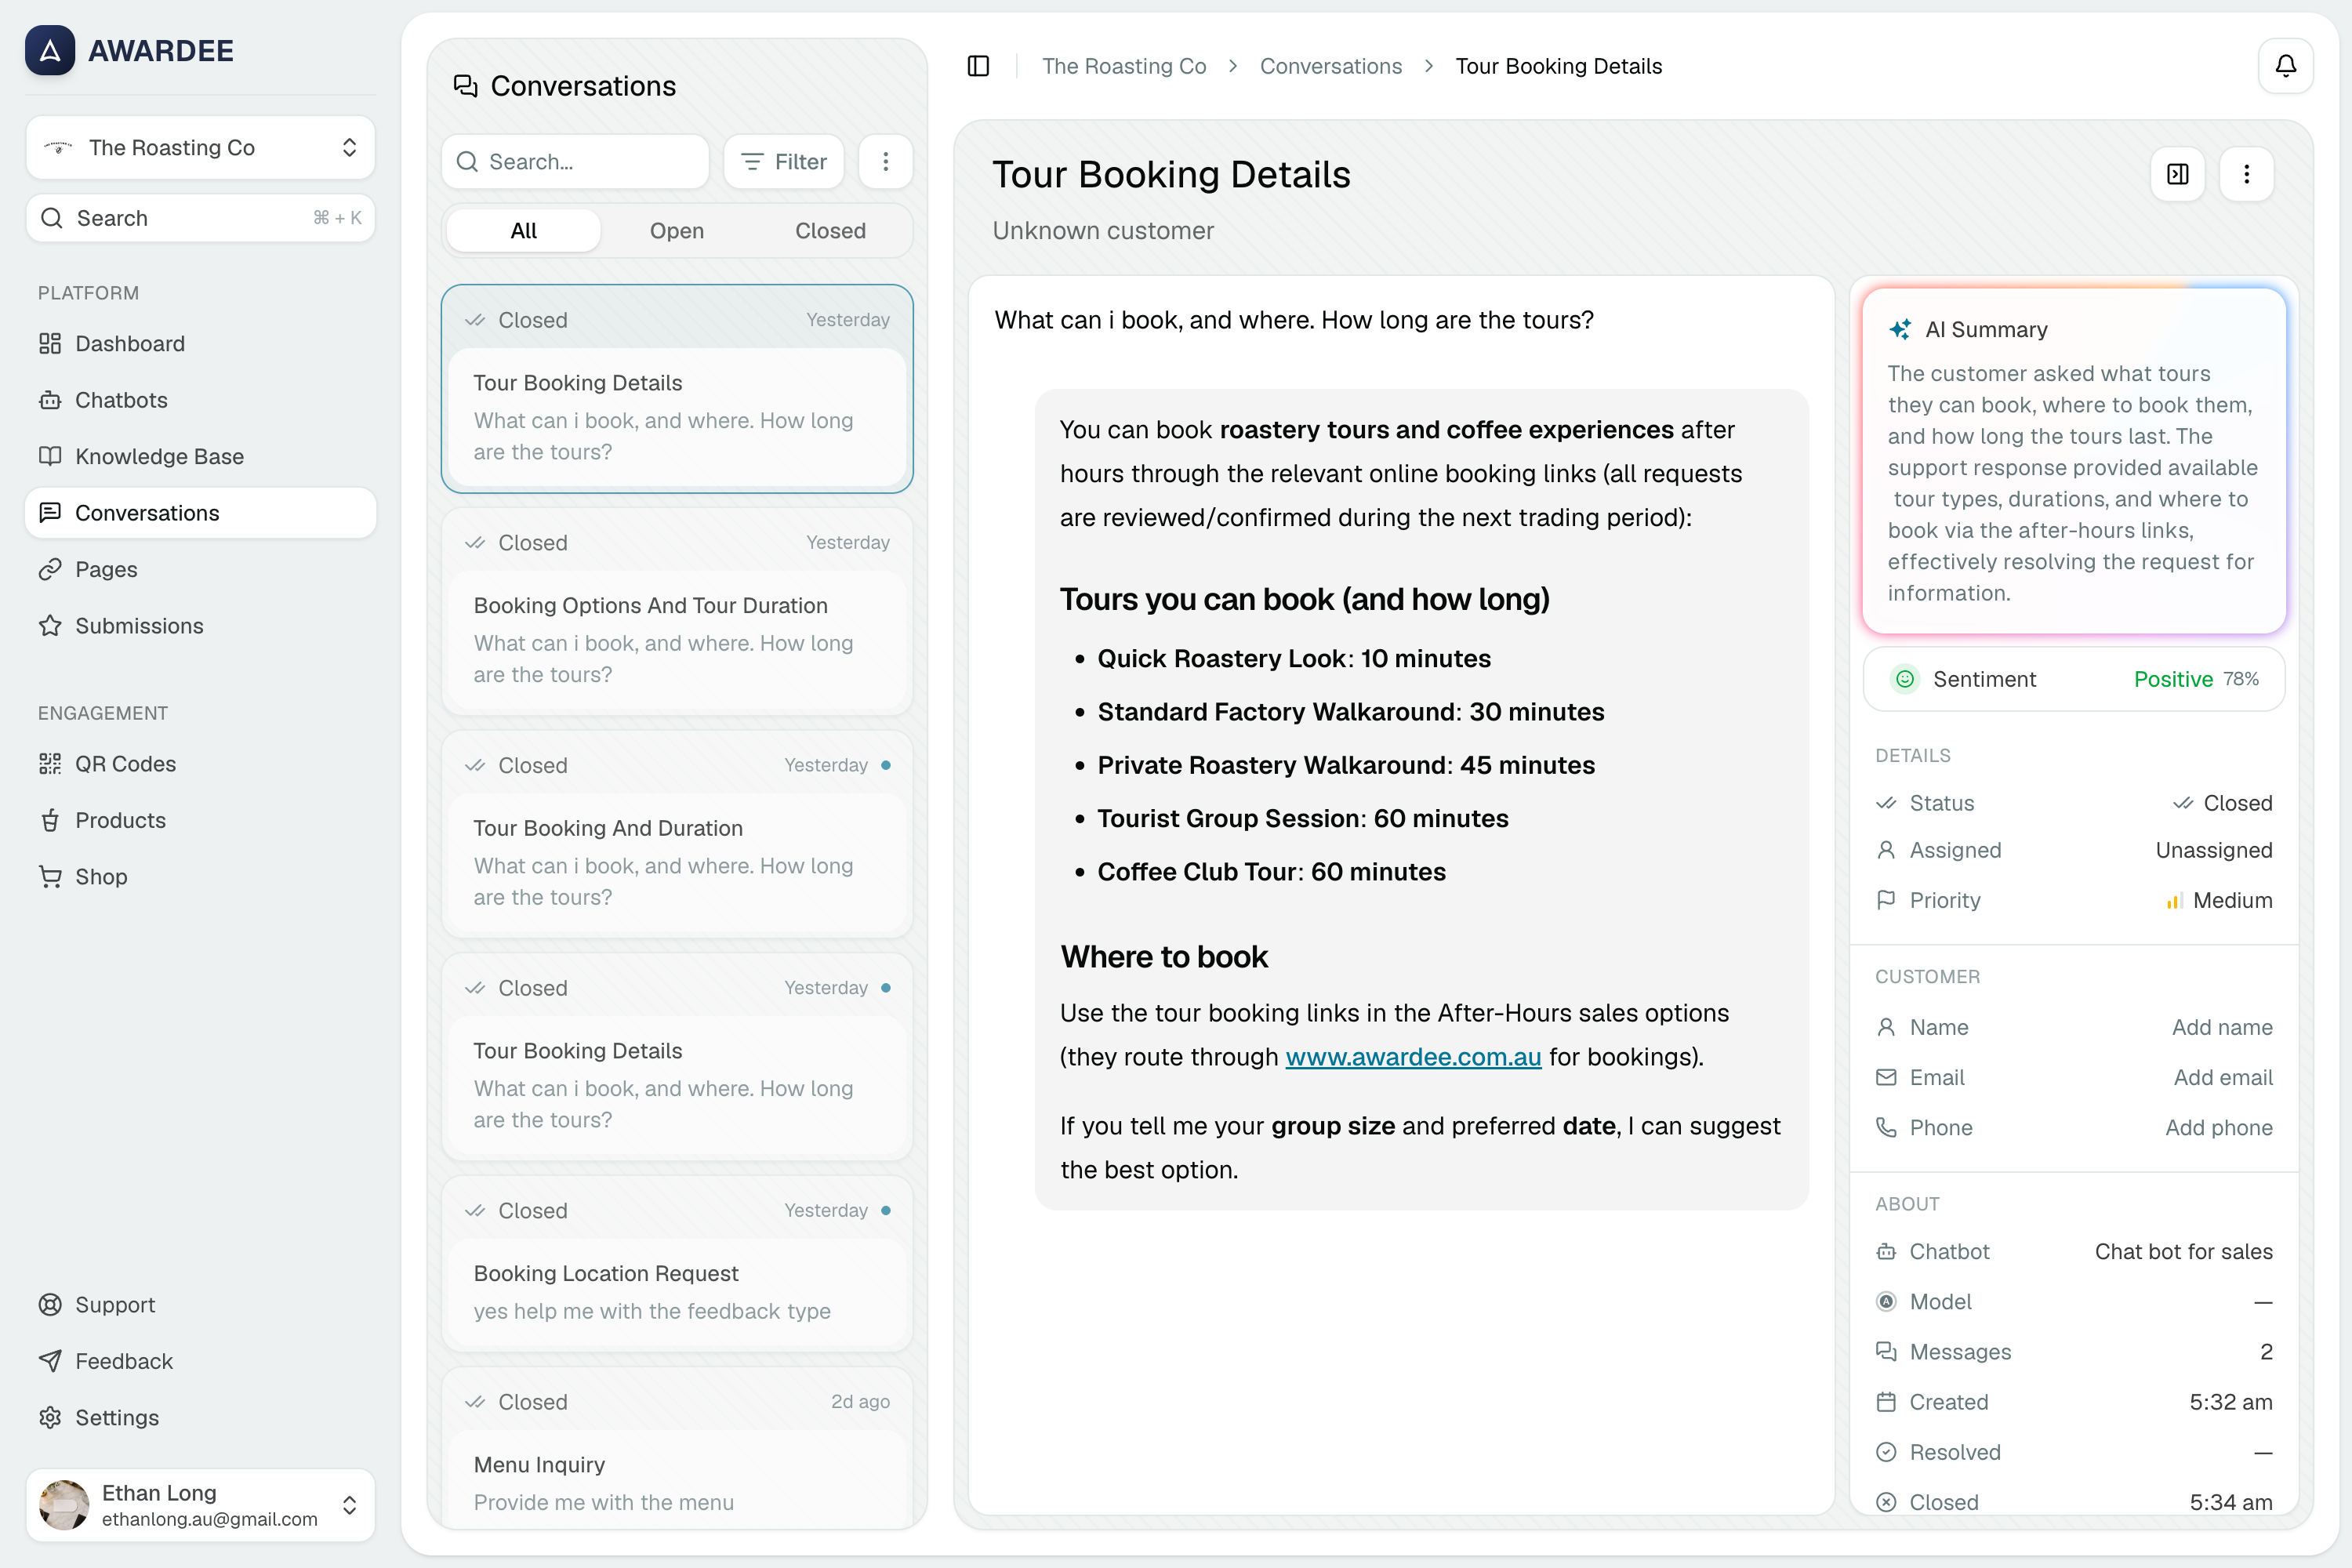The height and width of the screenshot is (1568, 2352).
Task: Open the www.awardee.com.au link
Action: pyautogui.click(x=1413, y=1057)
